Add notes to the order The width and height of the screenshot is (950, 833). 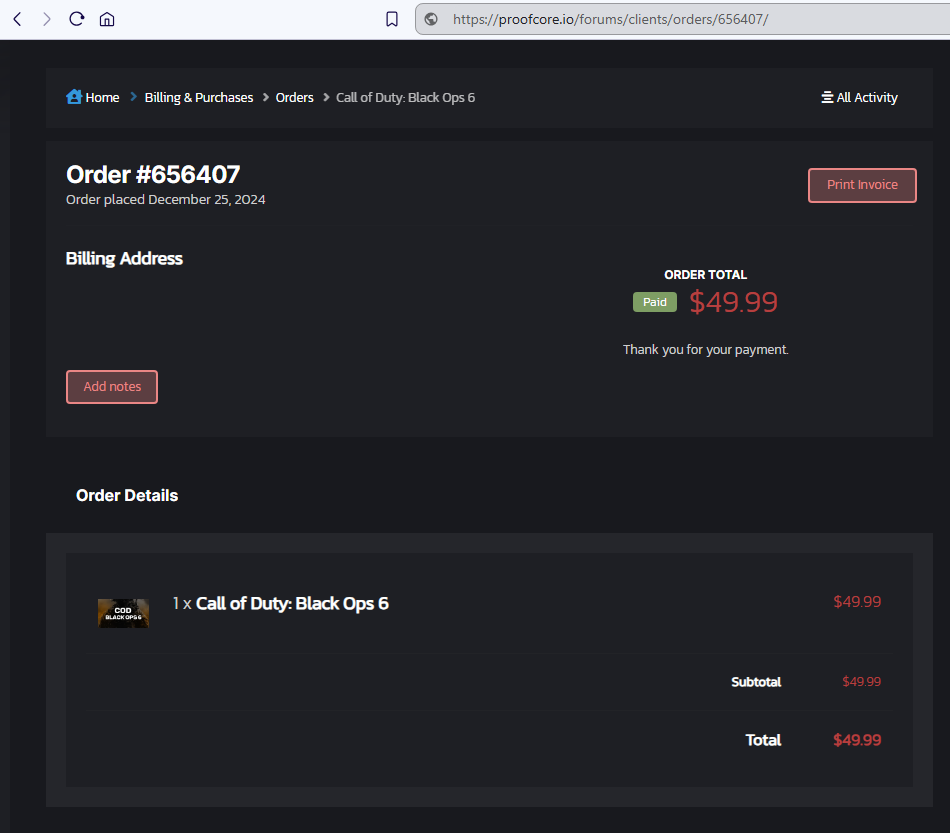click(x=112, y=387)
